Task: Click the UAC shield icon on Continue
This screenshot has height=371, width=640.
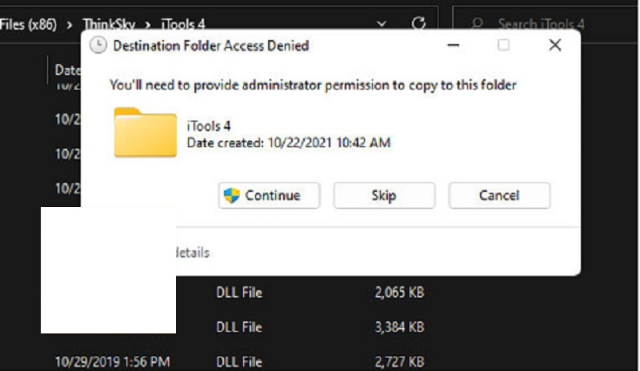Action: click(232, 195)
